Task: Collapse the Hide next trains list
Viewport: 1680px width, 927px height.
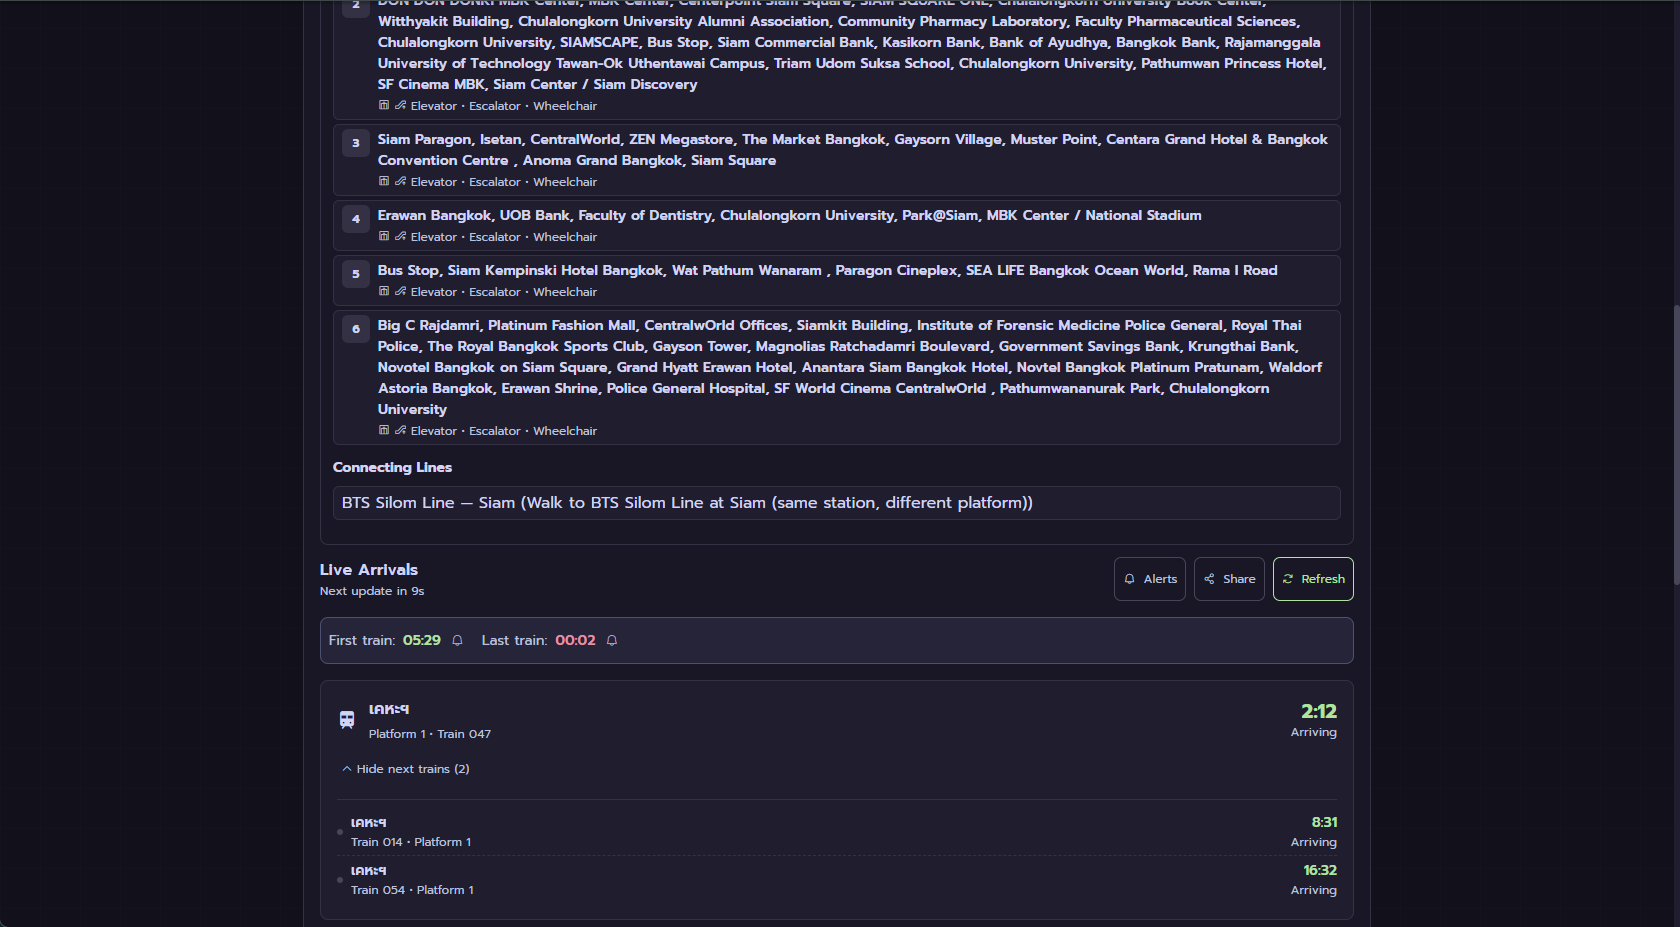Action: 405,769
